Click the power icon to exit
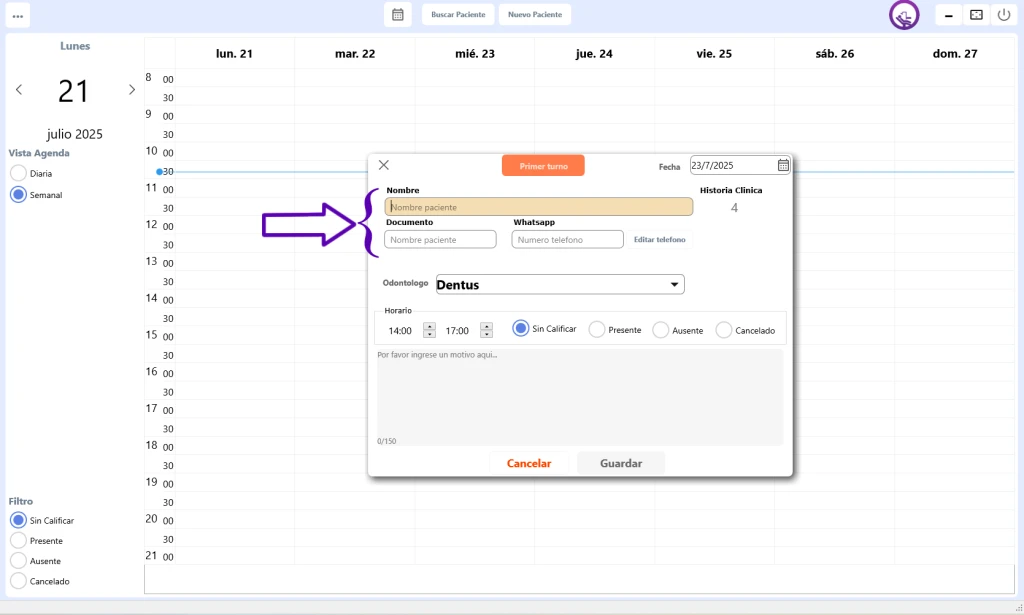Image resolution: width=1024 pixels, height=615 pixels. coord(1004,15)
